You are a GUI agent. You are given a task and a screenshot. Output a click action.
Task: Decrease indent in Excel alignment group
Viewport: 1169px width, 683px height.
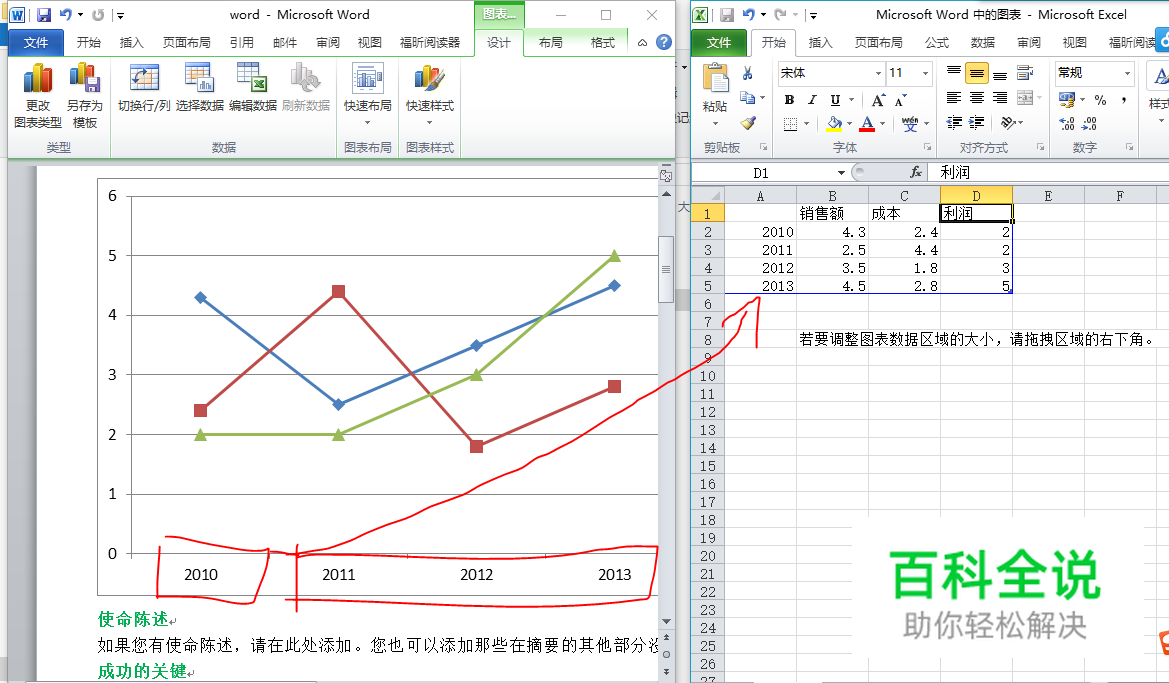point(954,122)
